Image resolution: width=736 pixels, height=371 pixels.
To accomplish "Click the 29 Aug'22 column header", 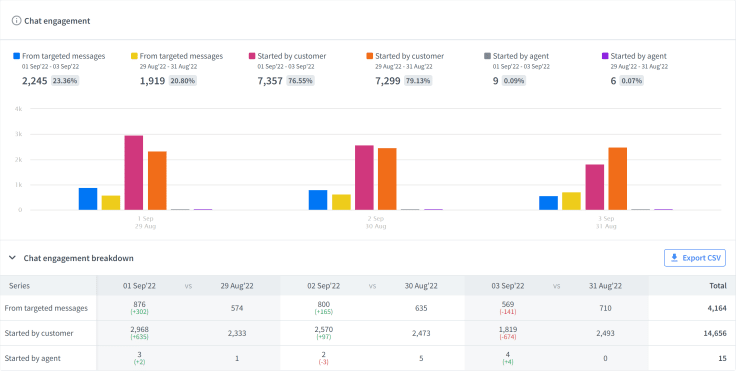I will click(x=237, y=286).
